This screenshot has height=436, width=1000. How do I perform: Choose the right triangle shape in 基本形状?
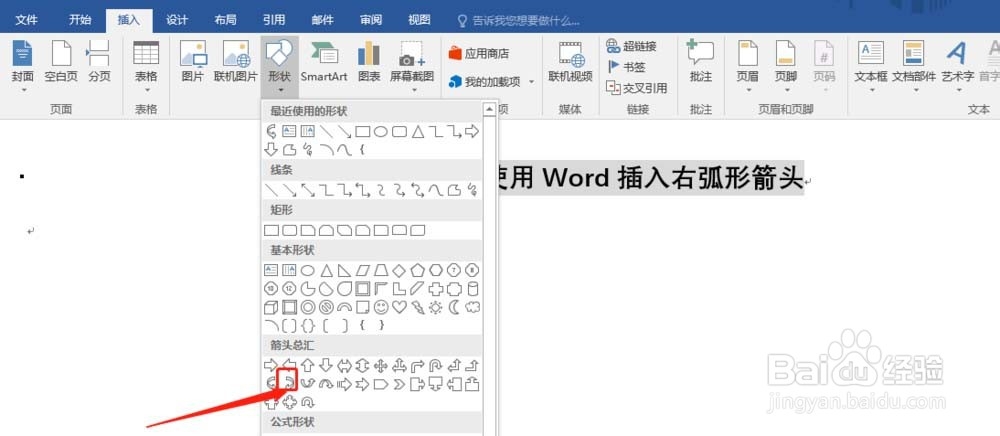(x=344, y=270)
